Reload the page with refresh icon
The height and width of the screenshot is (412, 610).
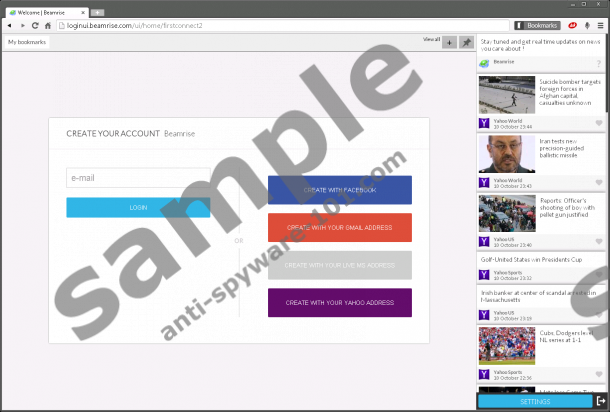pos(35,25)
